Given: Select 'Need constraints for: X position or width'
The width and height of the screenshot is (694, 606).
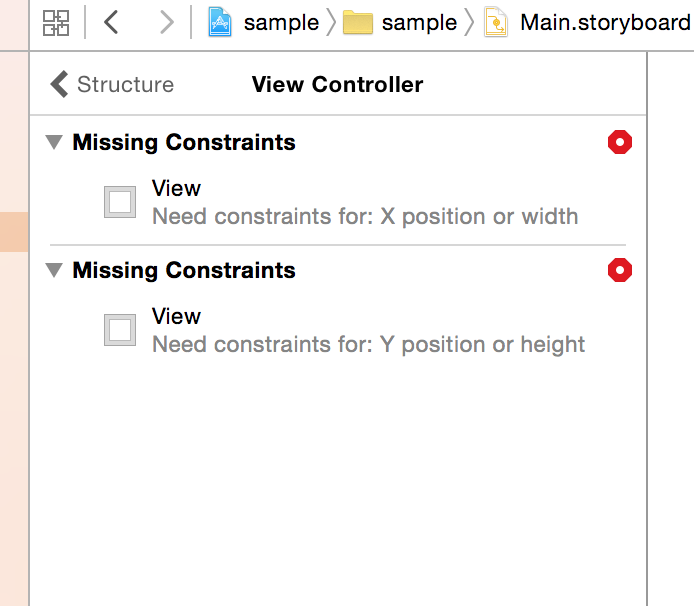Looking at the screenshot, I should pos(365,216).
